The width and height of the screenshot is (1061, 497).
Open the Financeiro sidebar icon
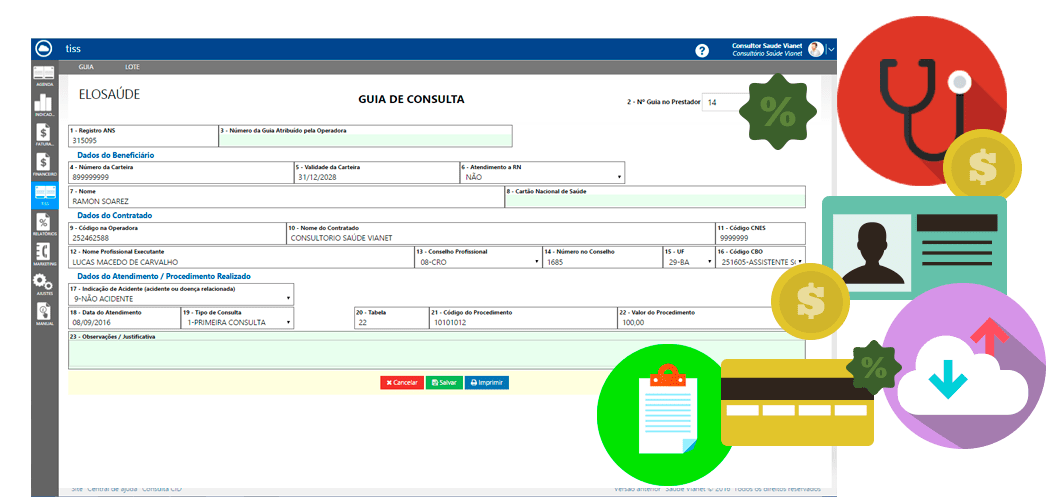(44, 165)
